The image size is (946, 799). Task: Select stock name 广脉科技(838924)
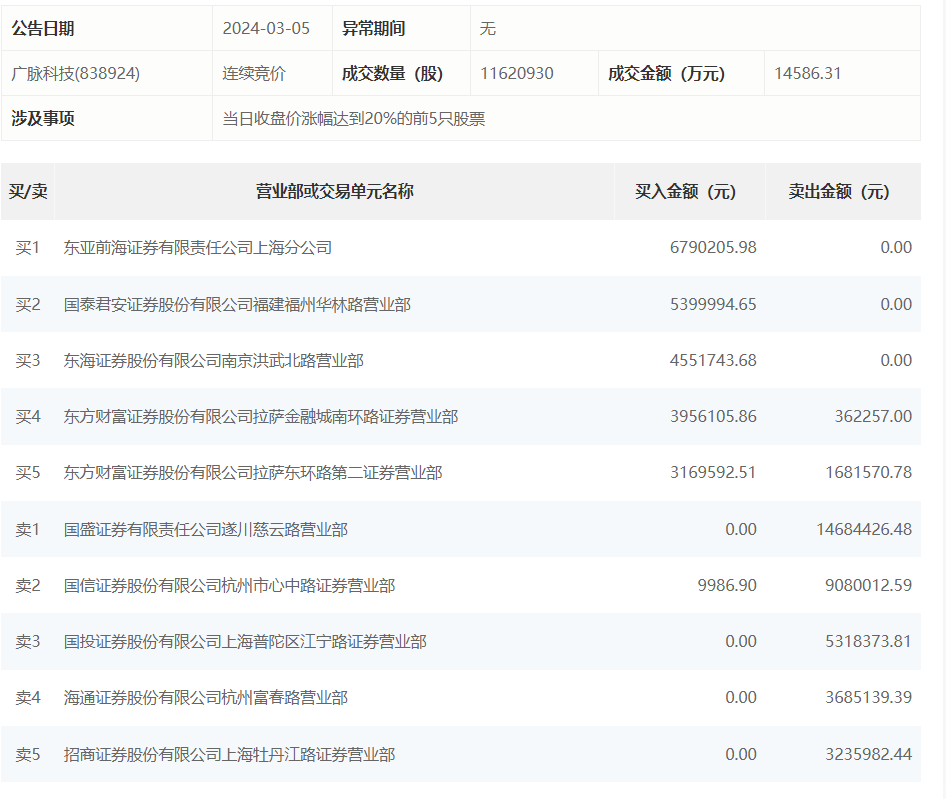pos(75,74)
